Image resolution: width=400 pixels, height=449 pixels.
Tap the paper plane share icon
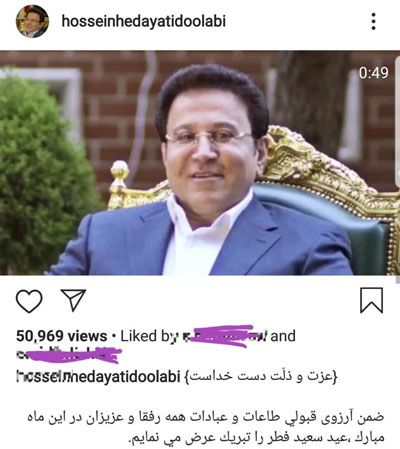(73, 300)
